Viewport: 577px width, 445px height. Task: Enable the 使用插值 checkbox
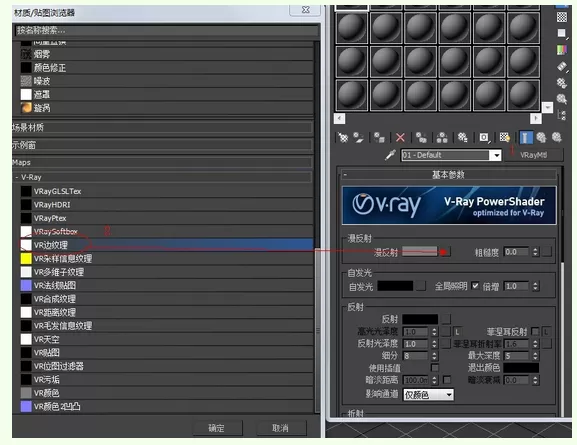(x=435, y=368)
